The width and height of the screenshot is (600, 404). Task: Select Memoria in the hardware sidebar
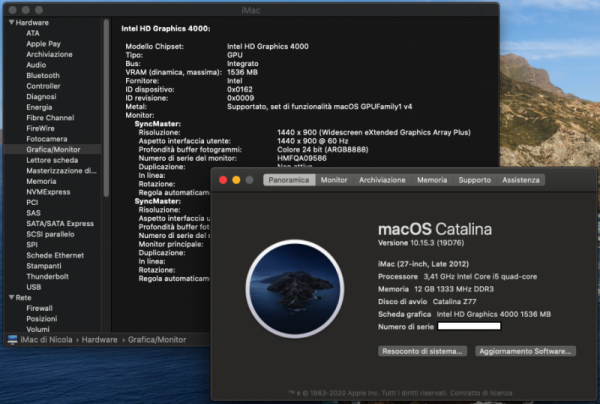(41, 181)
